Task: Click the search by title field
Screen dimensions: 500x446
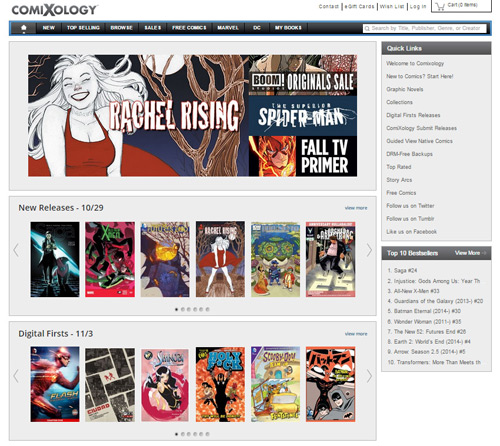Action: coord(425,29)
